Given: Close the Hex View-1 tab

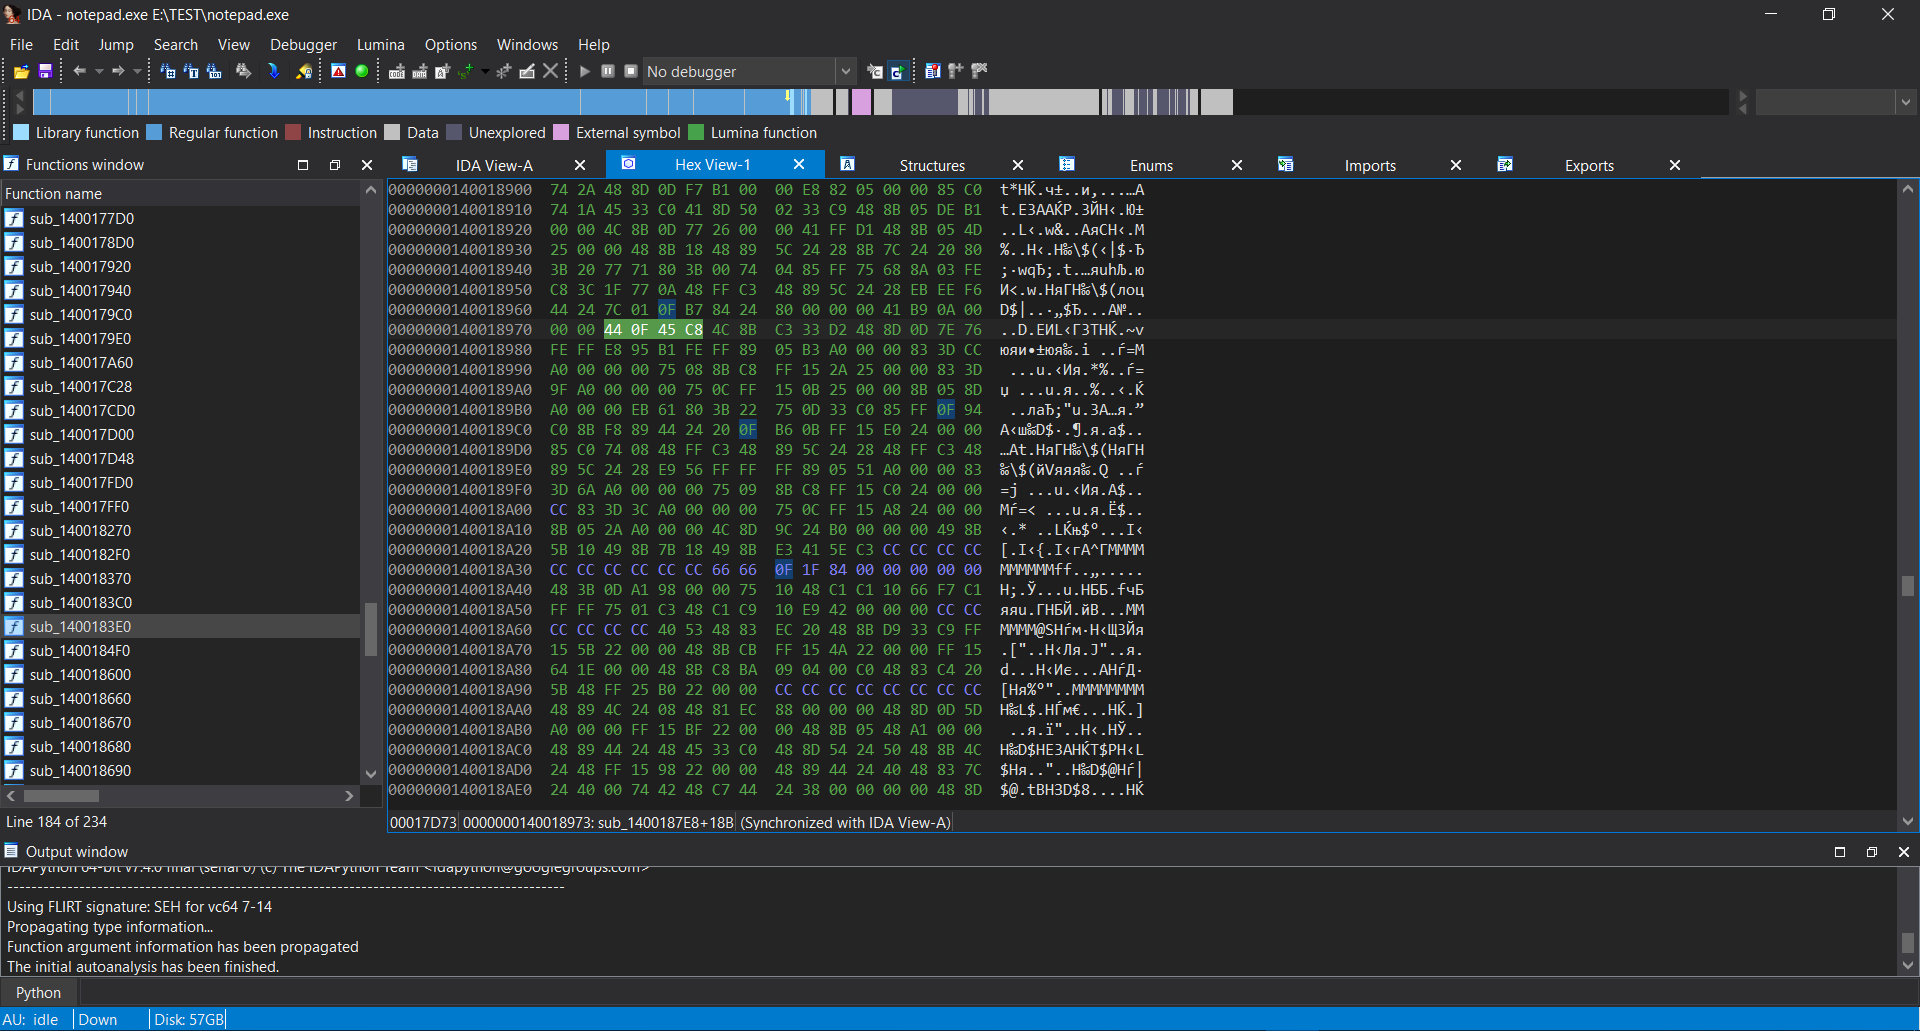Looking at the screenshot, I should coord(799,164).
